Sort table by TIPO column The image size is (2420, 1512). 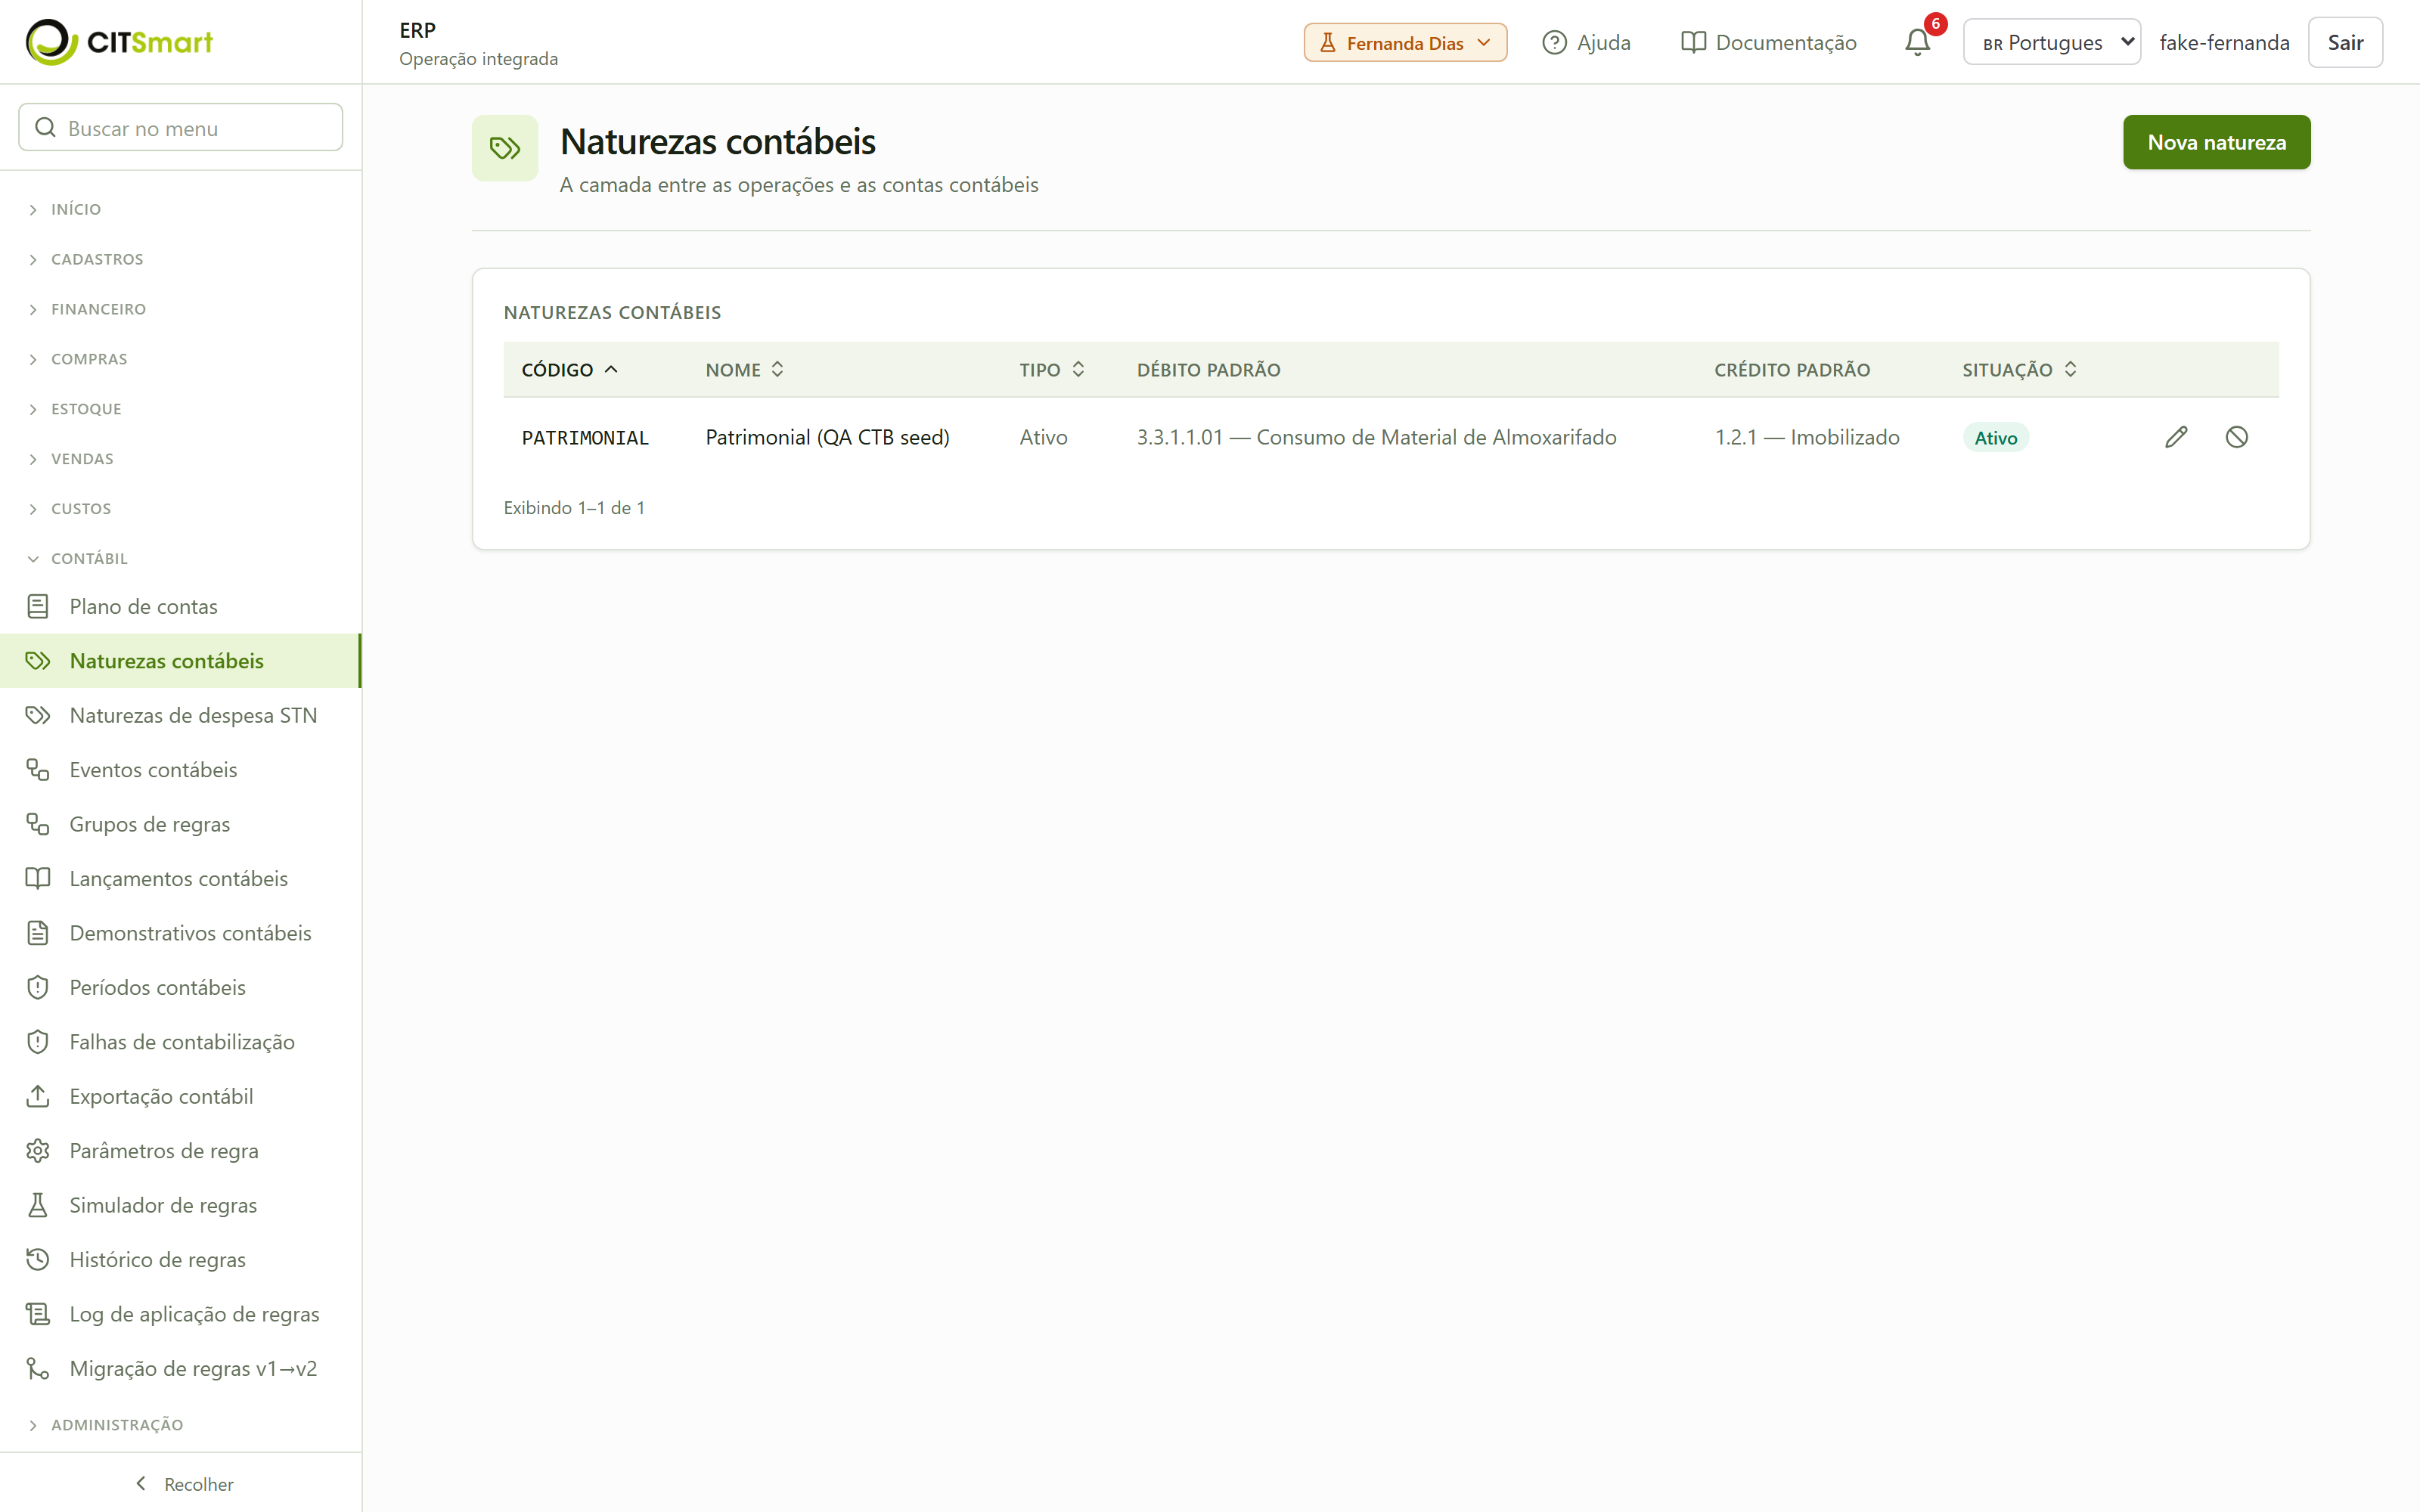click(1052, 370)
